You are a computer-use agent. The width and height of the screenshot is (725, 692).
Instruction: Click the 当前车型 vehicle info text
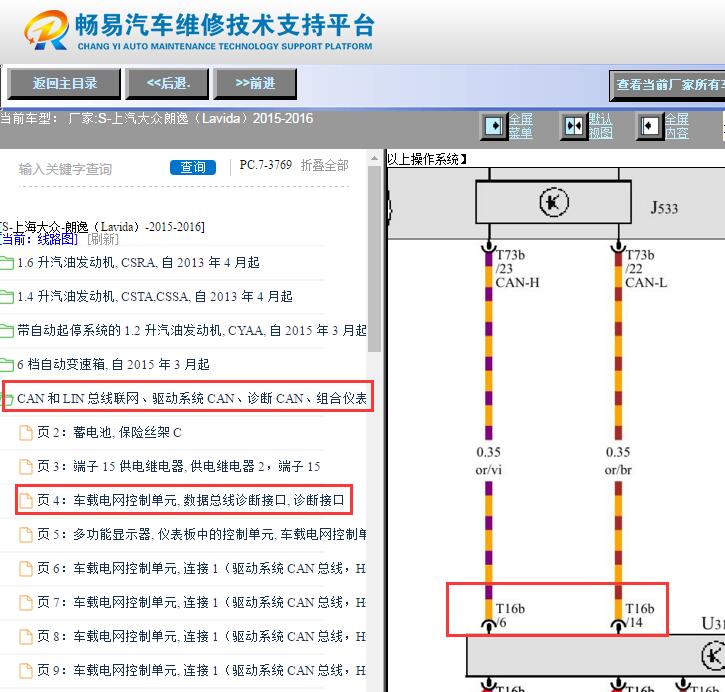(156, 119)
